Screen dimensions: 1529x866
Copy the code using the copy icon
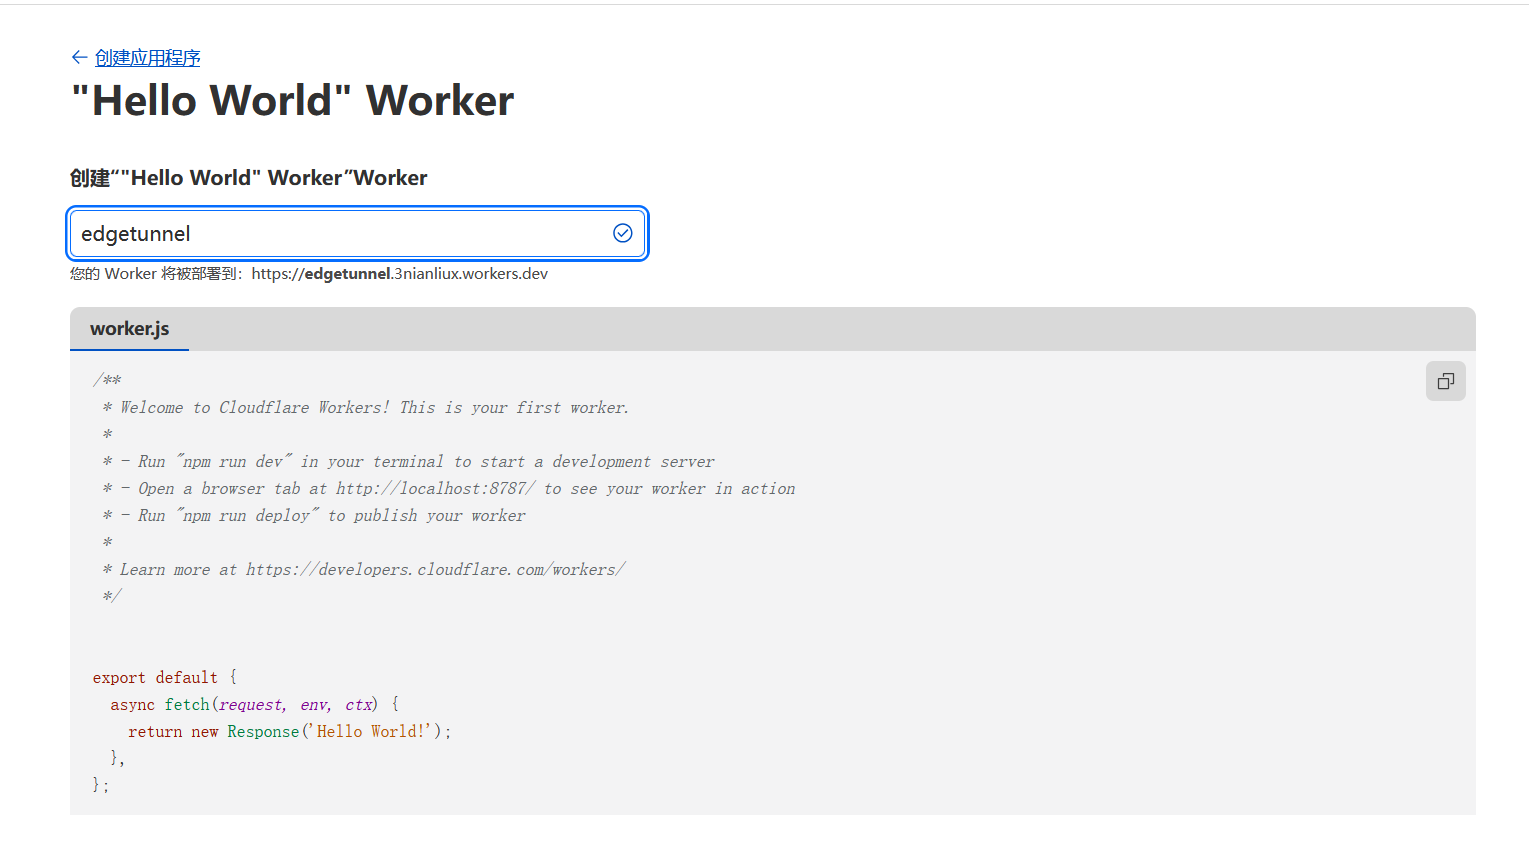point(1445,381)
